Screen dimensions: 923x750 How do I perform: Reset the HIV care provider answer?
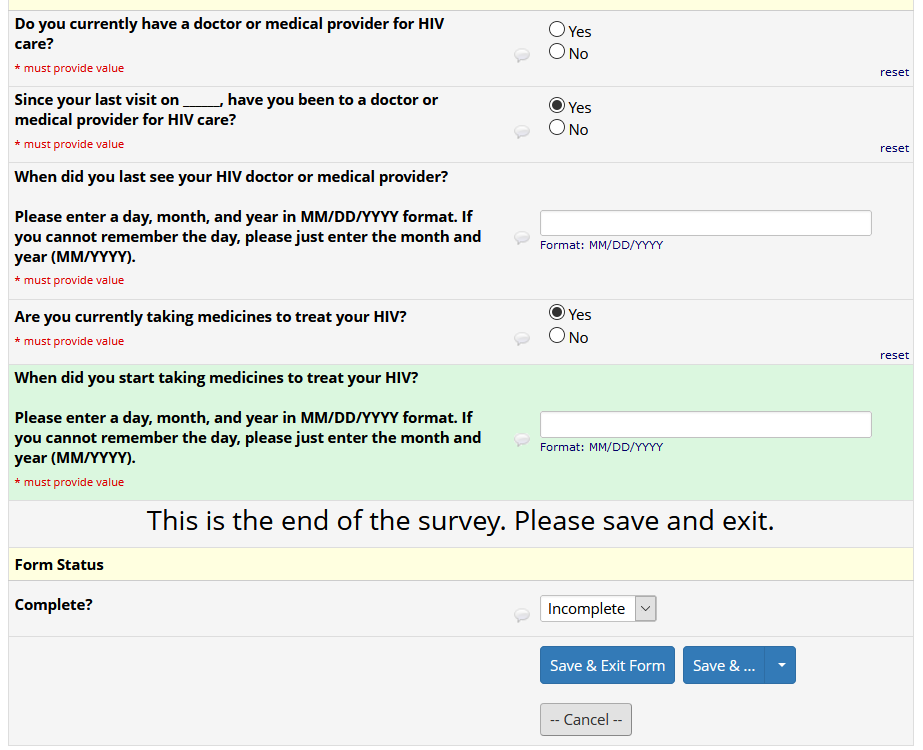894,72
